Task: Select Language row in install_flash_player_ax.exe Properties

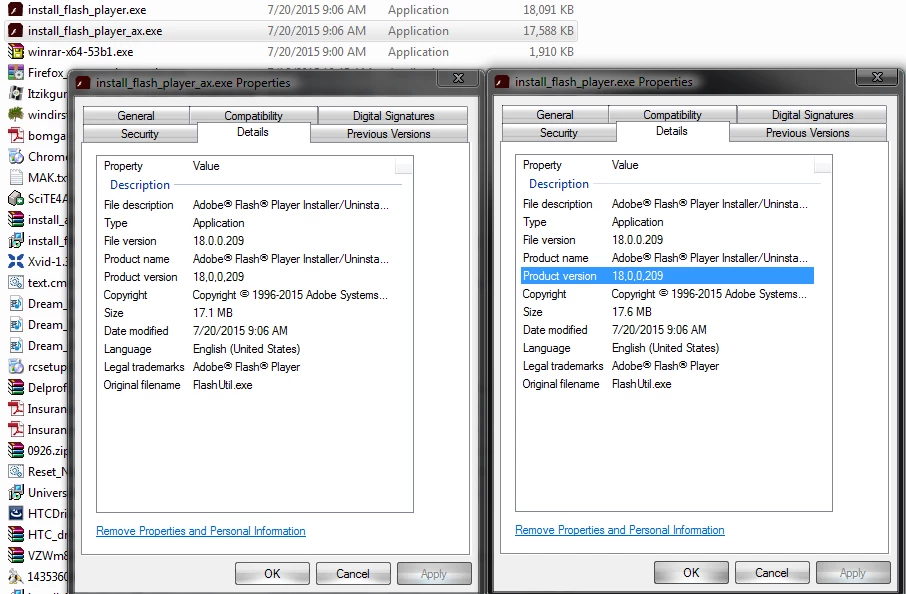Action: 248,349
